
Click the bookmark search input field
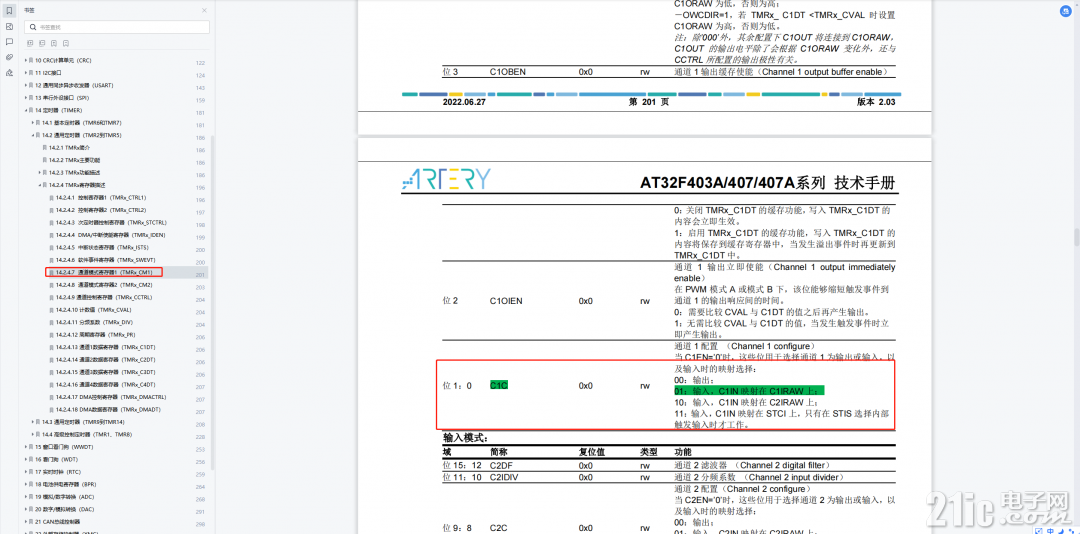pyautogui.click(x=117, y=27)
